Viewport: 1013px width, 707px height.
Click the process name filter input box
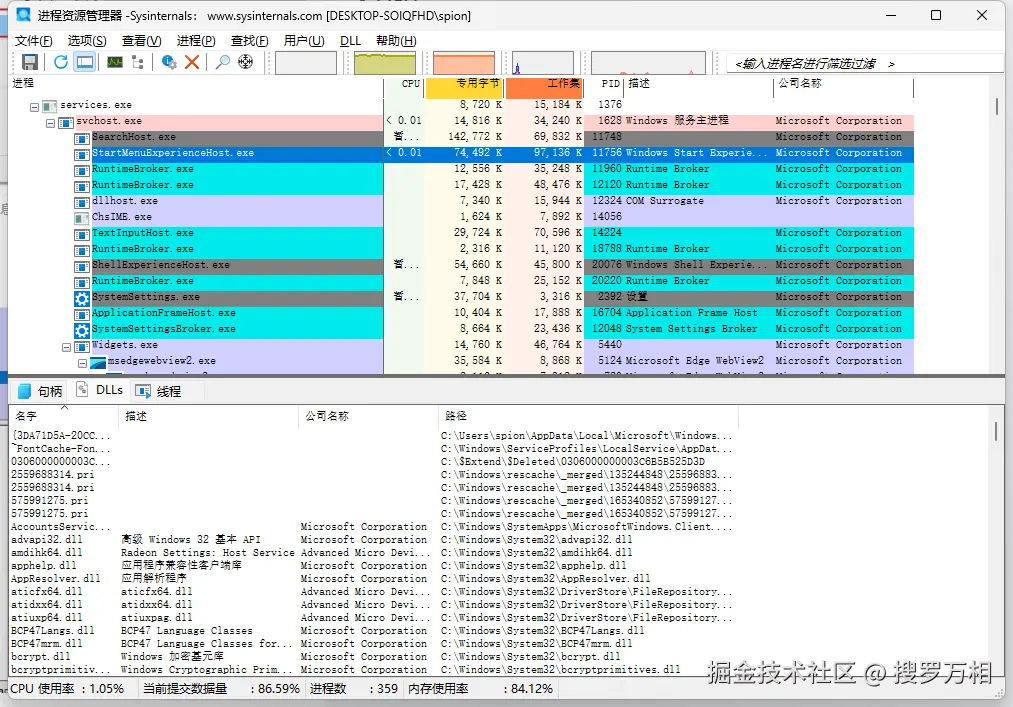point(864,63)
